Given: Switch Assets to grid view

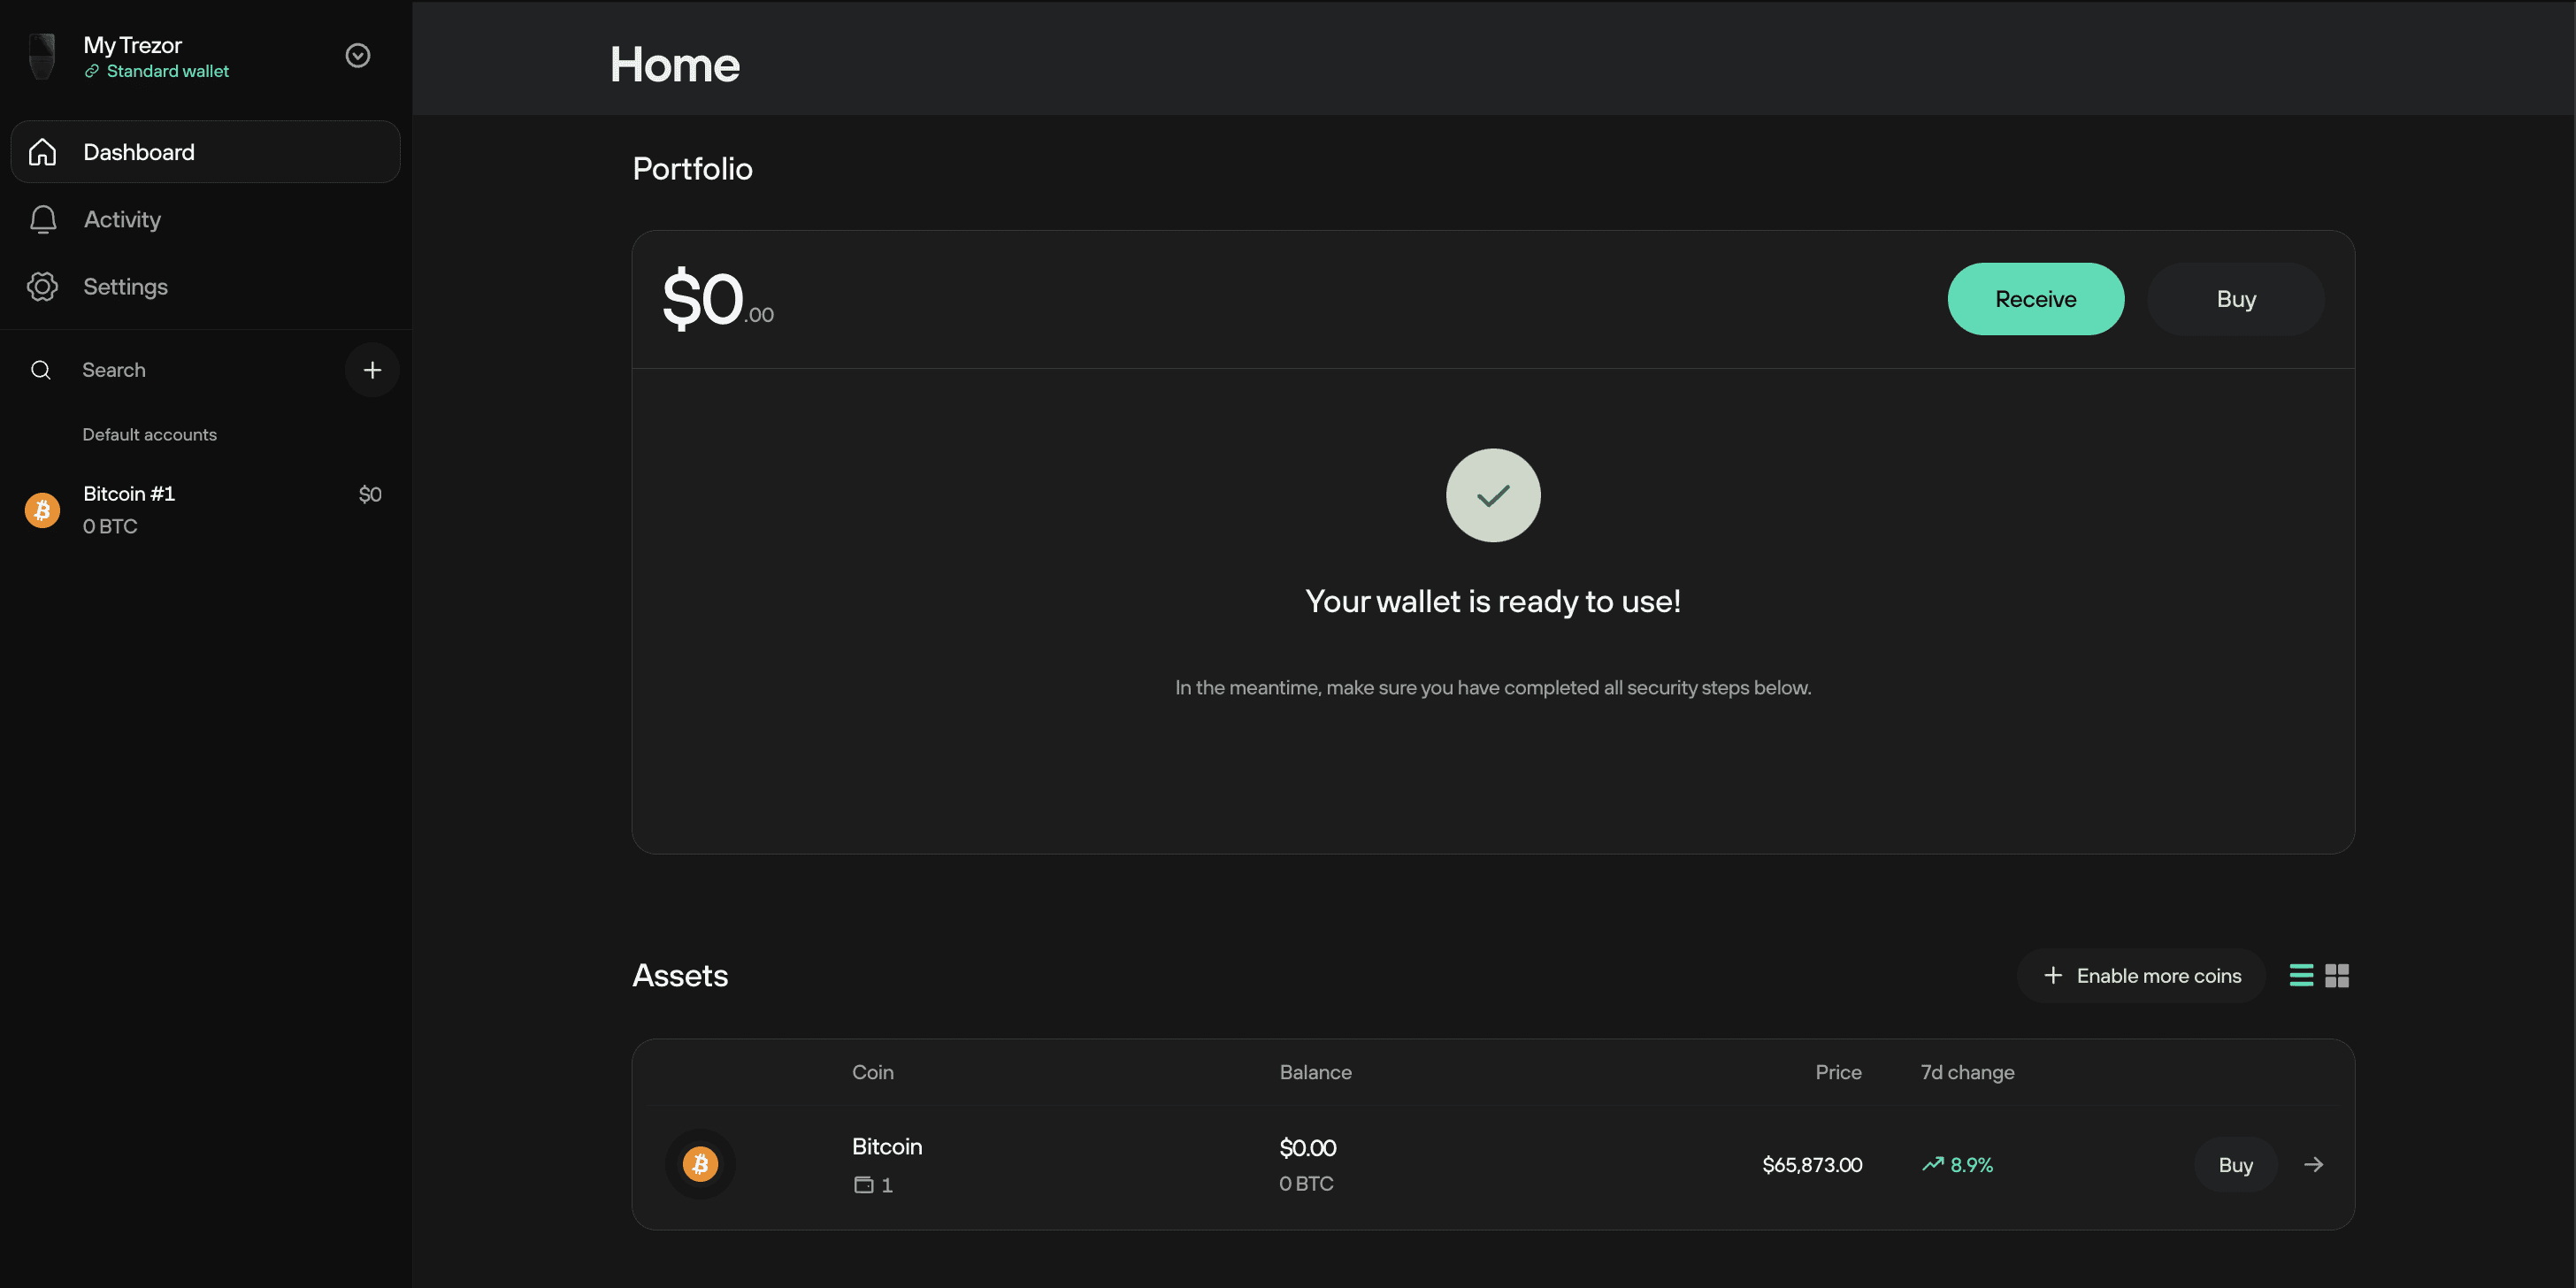Looking at the screenshot, I should click(x=2337, y=975).
